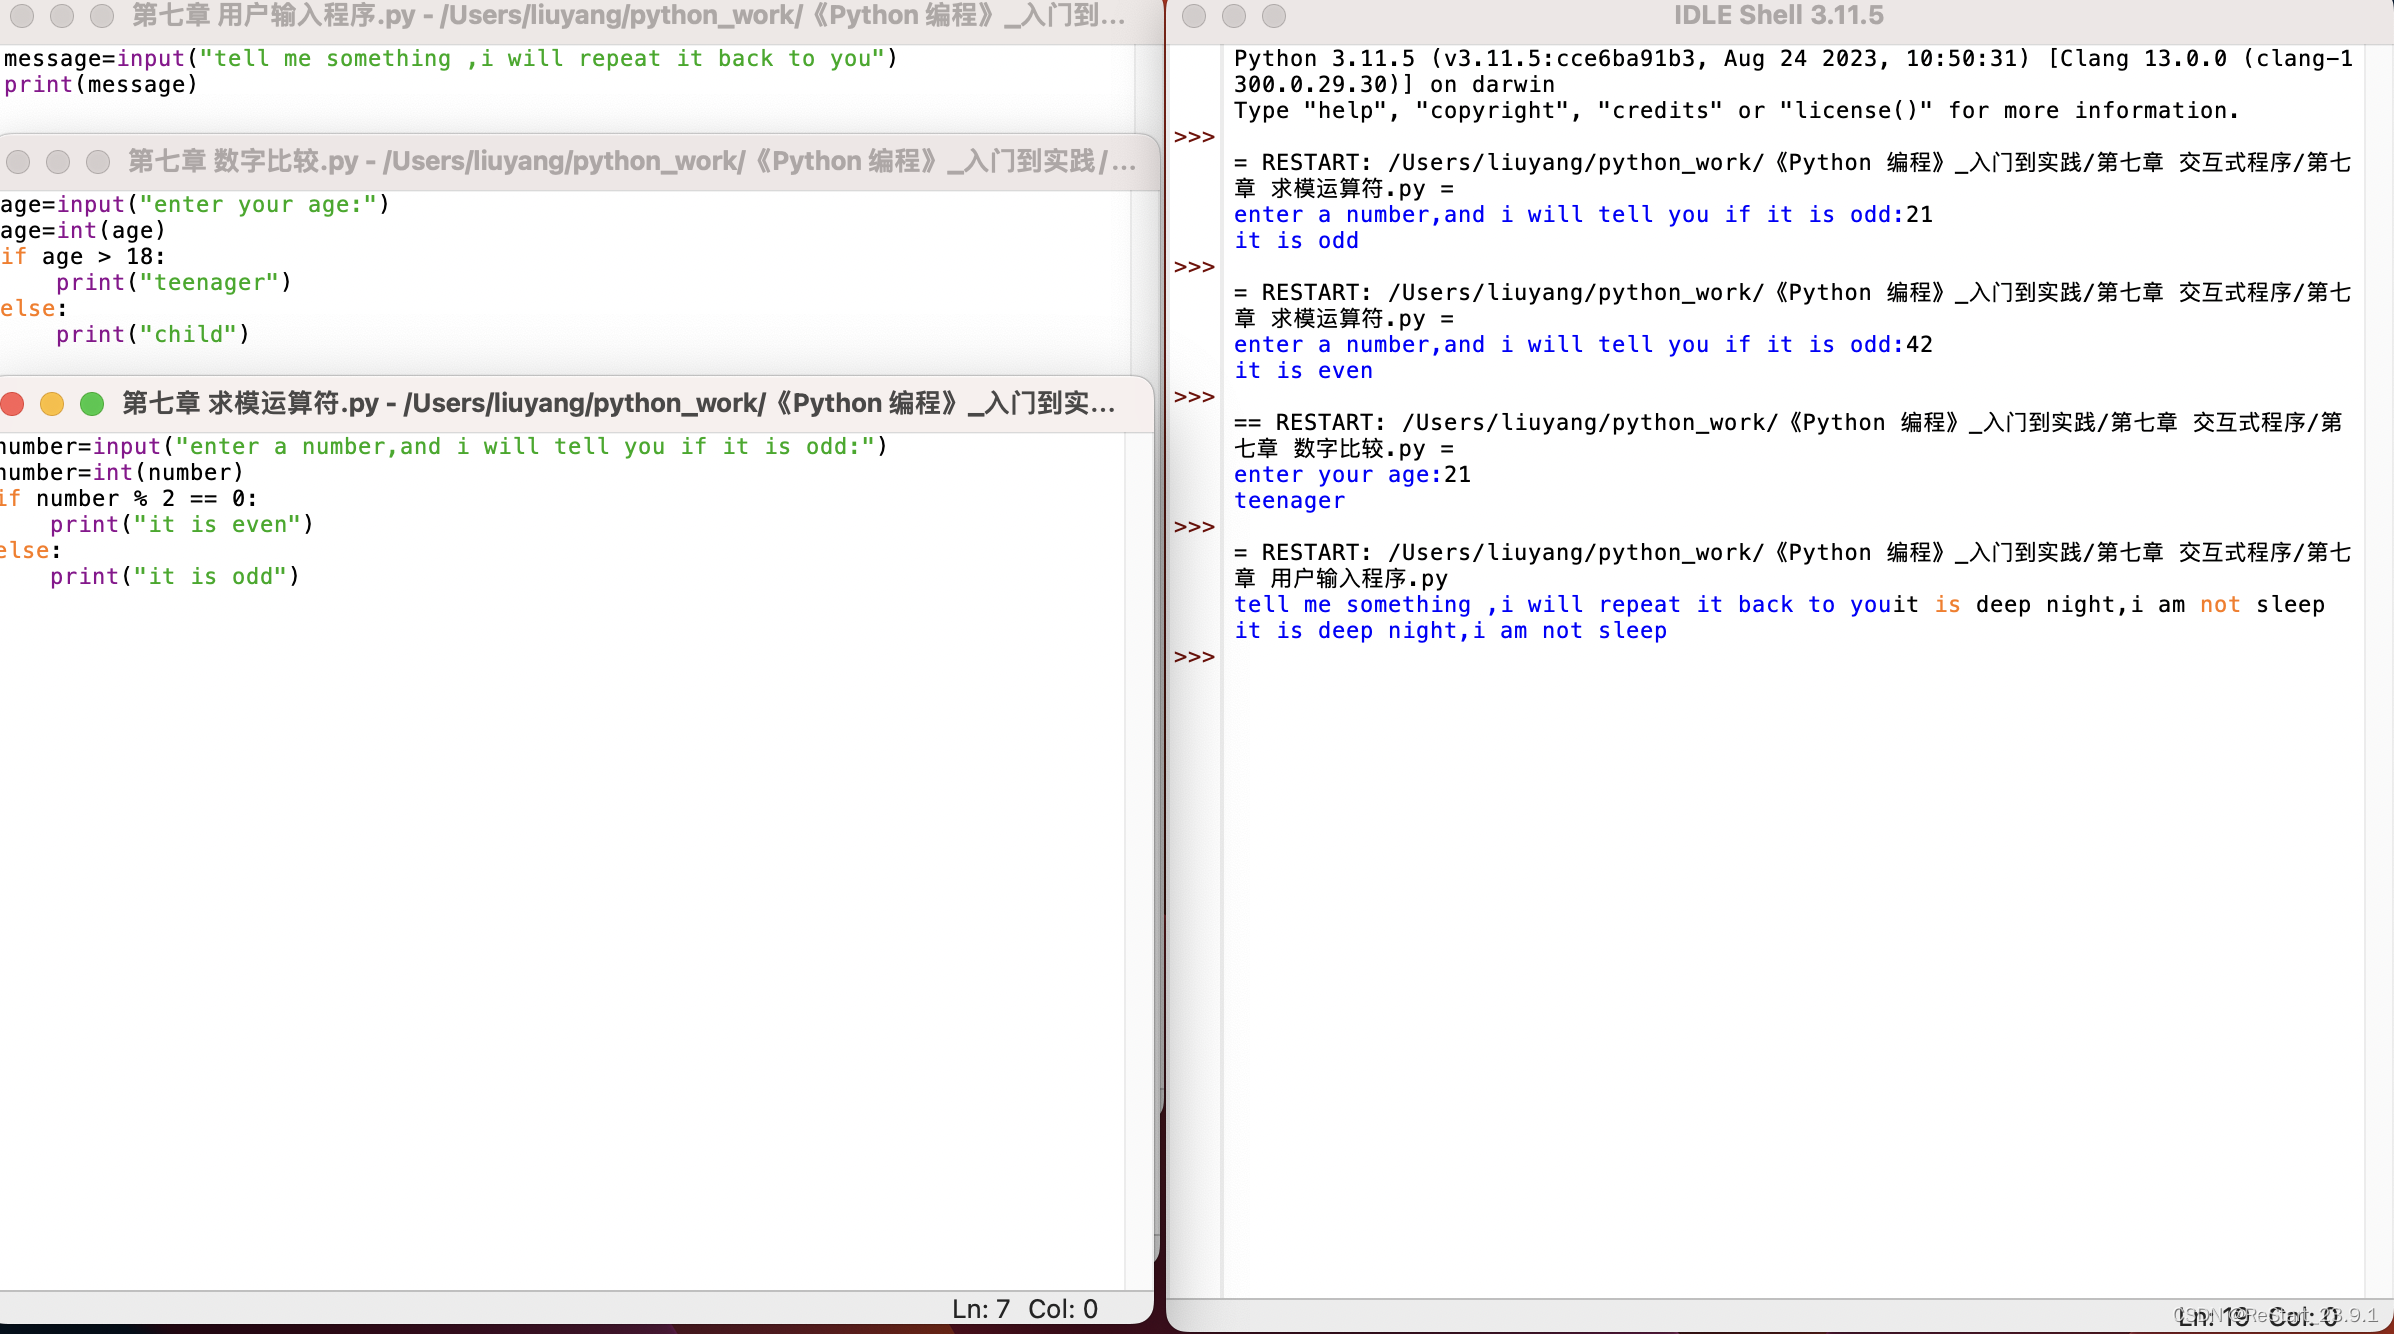This screenshot has height=1334, width=2394.
Task: Click the 数字比较.py window zoom button
Action: coord(98,162)
